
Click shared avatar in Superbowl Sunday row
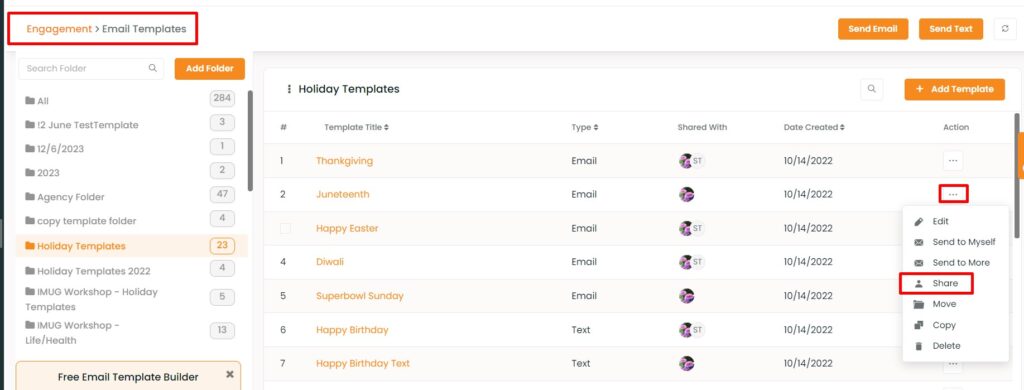686,296
